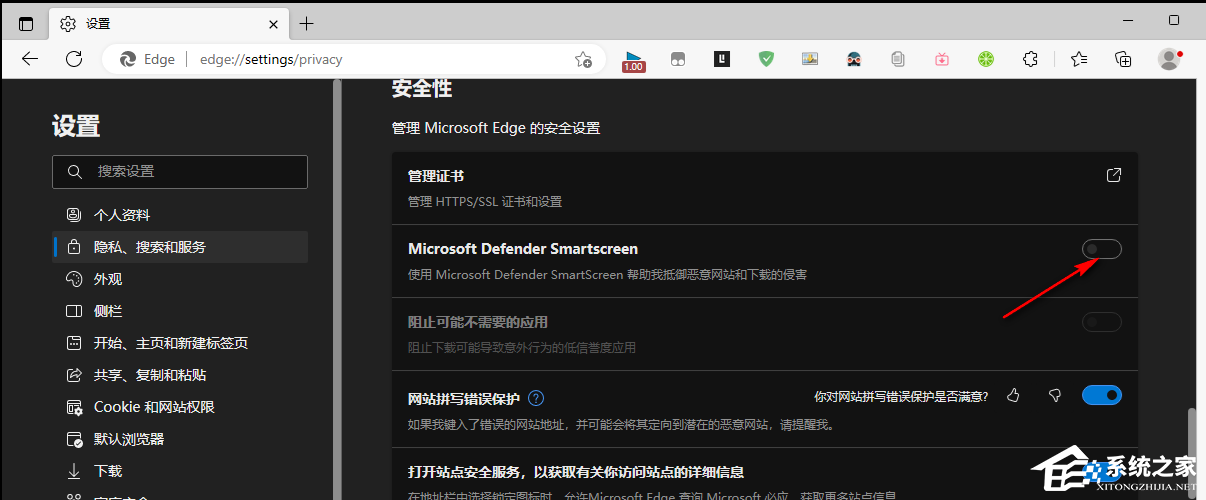This screenshot has height=500, width=1206.
Task: Open a new tab with plus button
Action: (306, 23)
